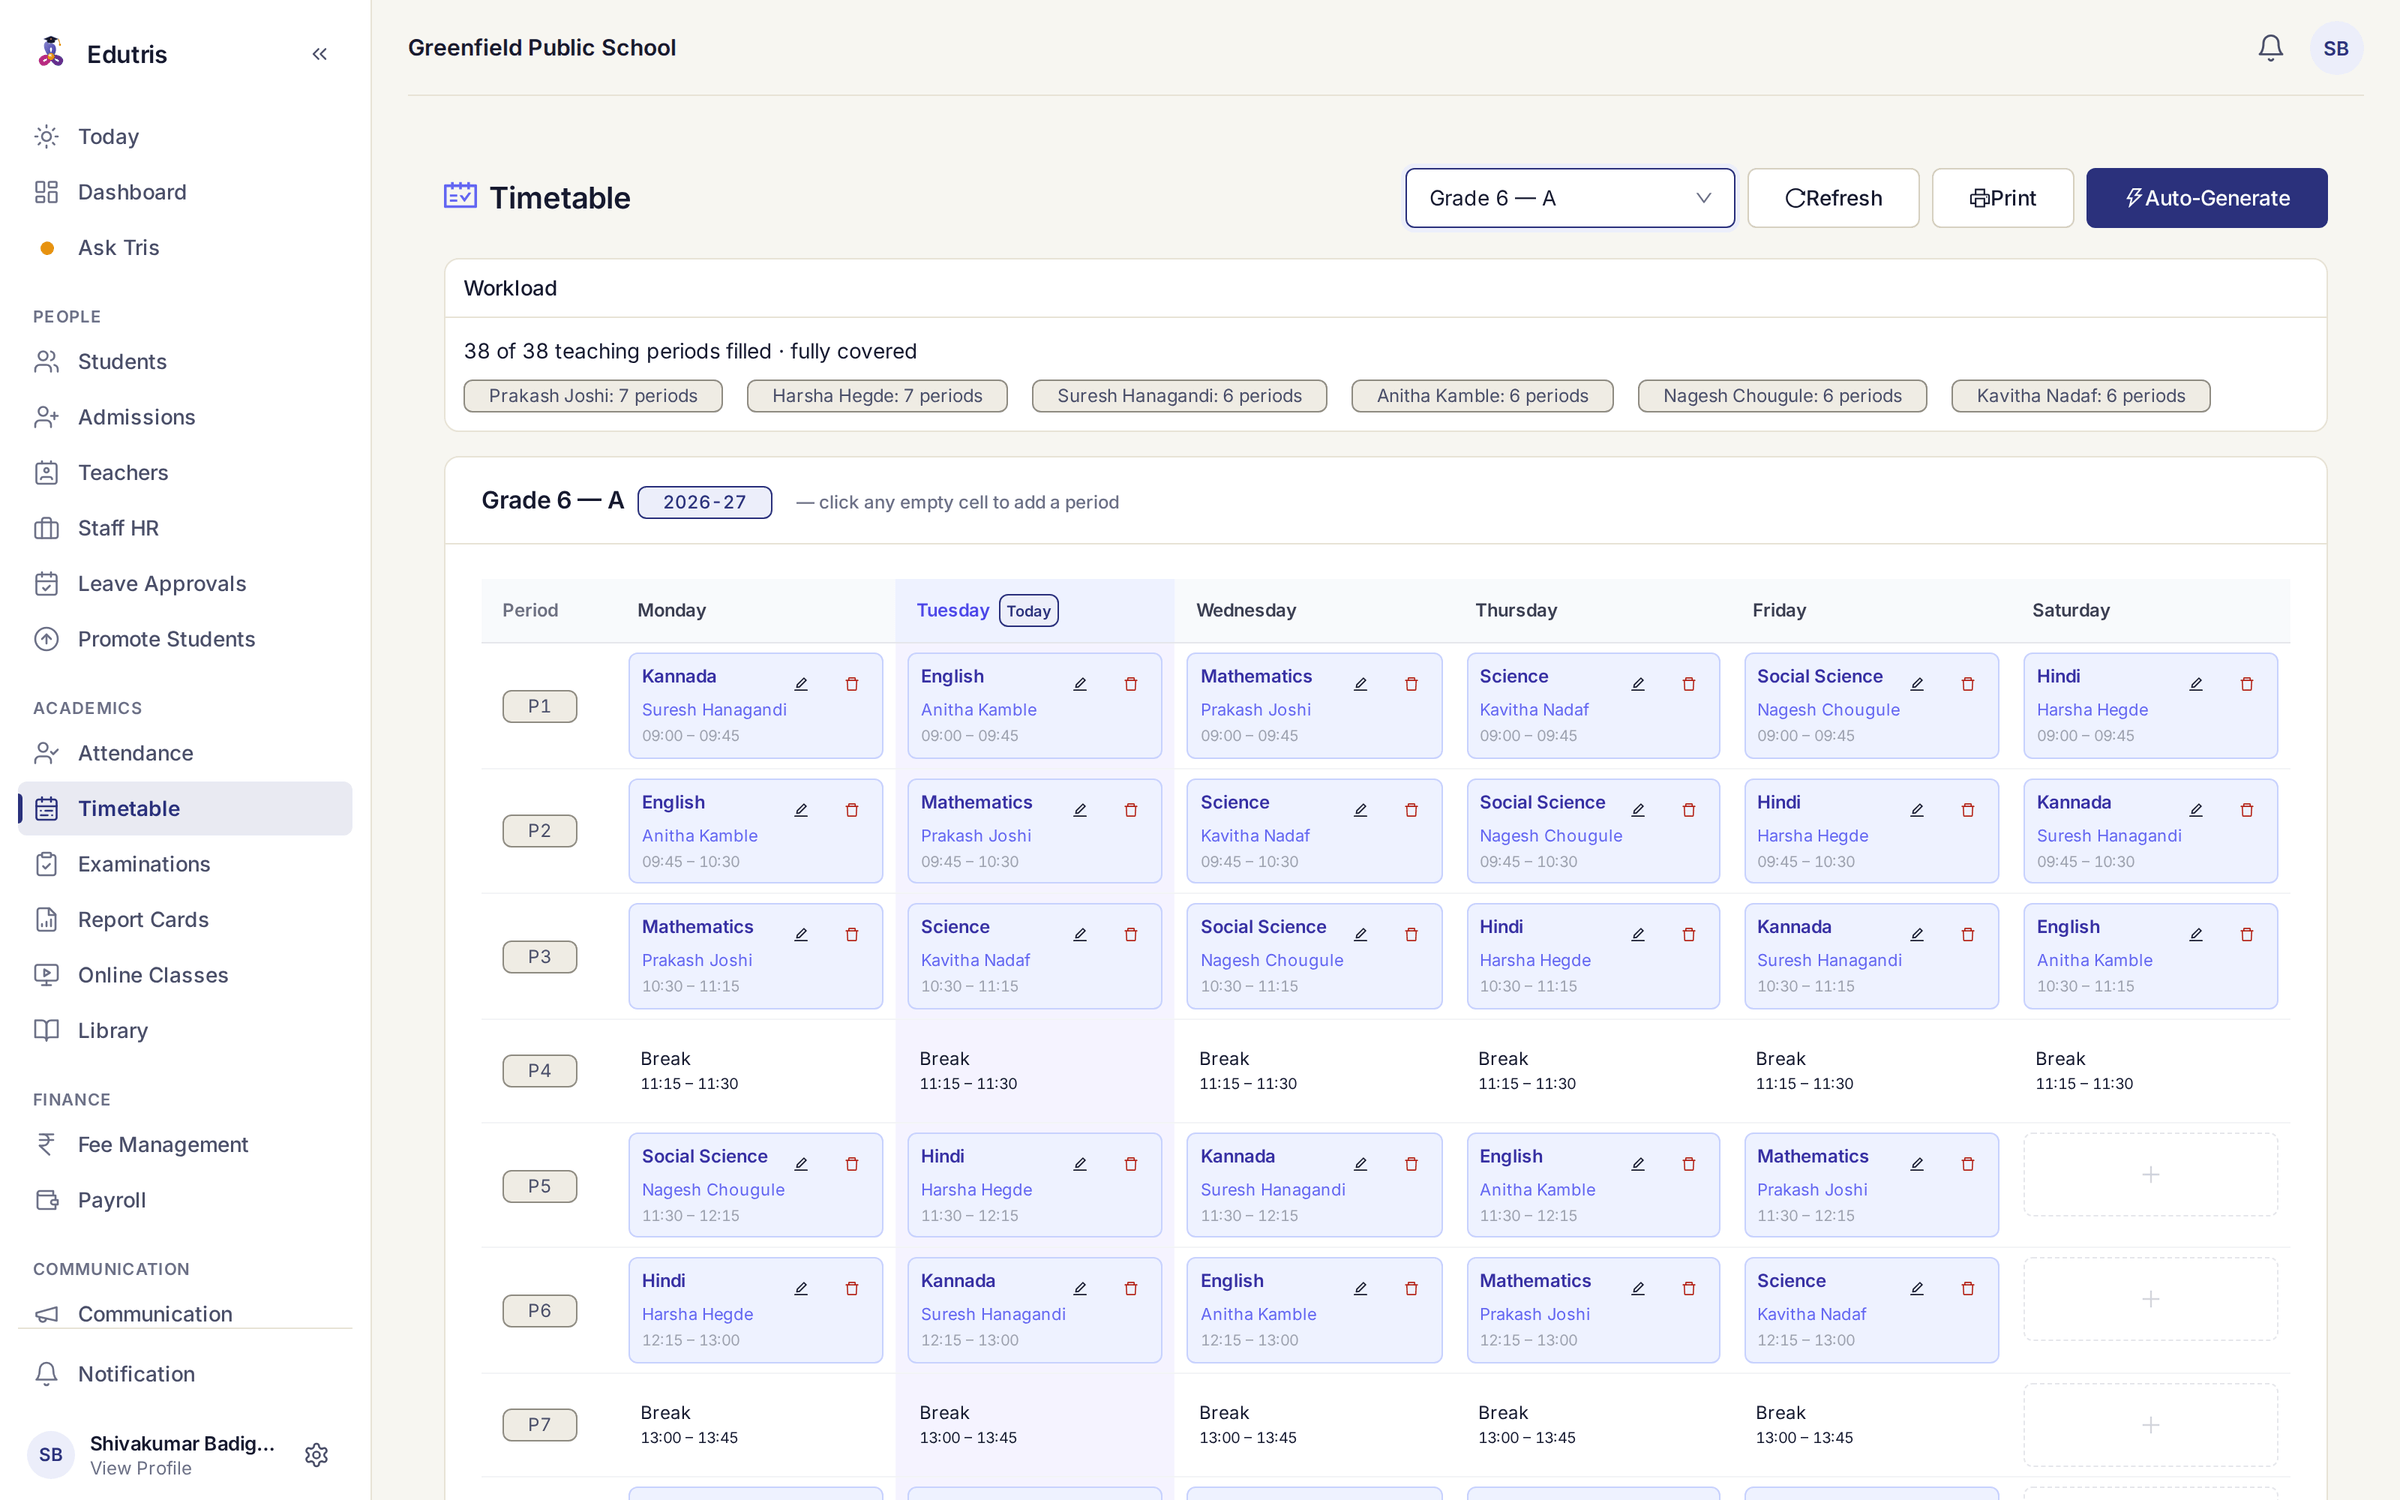Open View Profile link

[141, 1468]
